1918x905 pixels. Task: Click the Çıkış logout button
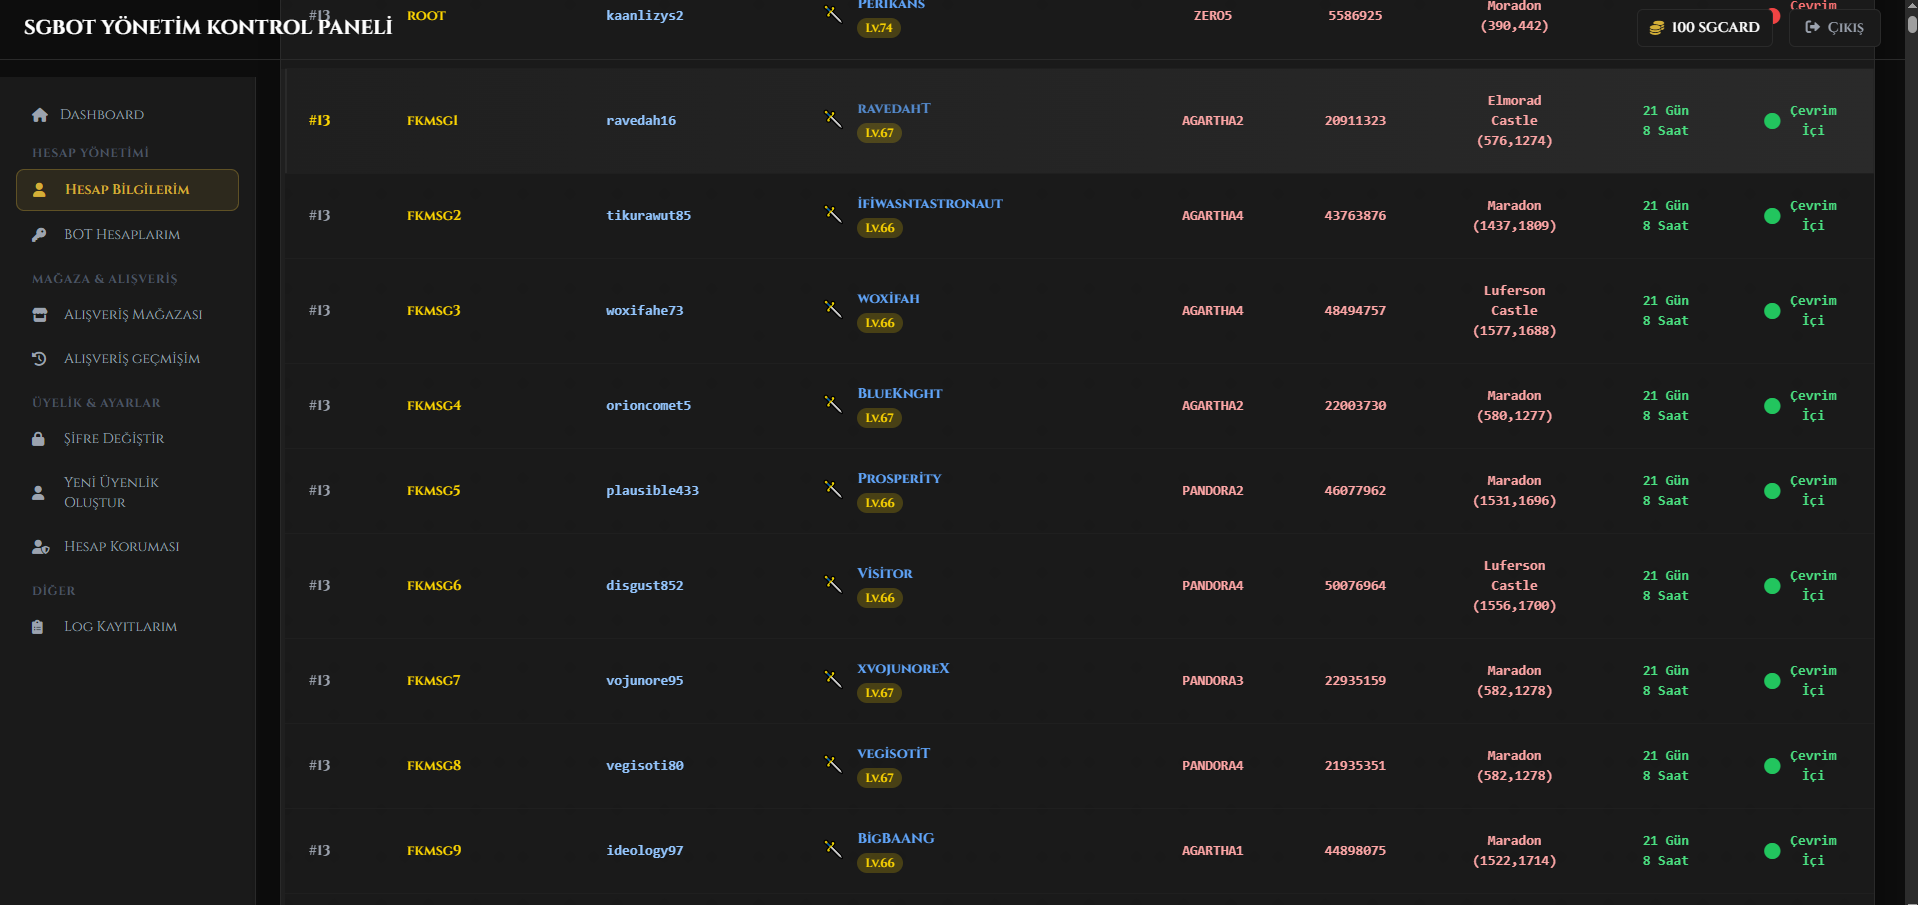(x=1834, y=27)
